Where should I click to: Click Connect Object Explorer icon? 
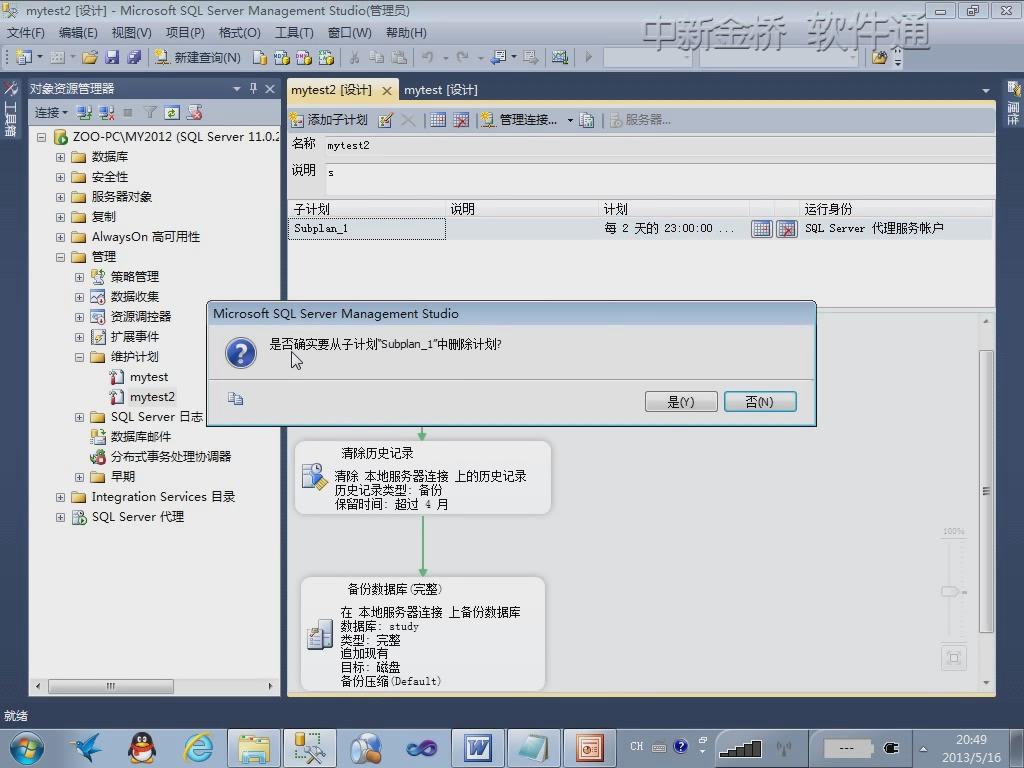click(x=84, y=113)
